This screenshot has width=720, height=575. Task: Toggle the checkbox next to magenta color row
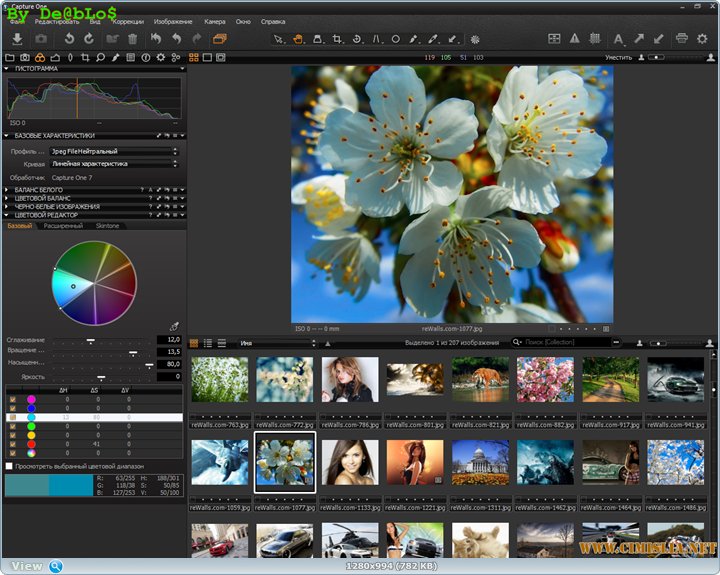pyautogui.click(x=12, y=399)
